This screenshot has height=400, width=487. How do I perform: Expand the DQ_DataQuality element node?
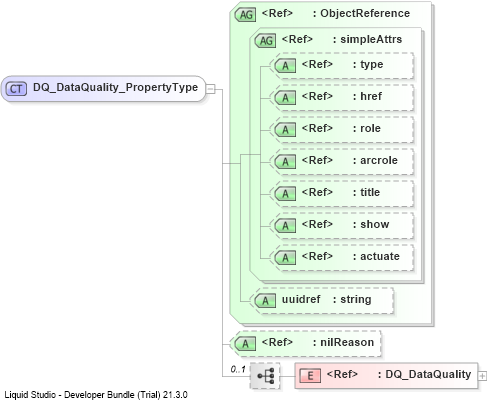(x=482, y=376)
